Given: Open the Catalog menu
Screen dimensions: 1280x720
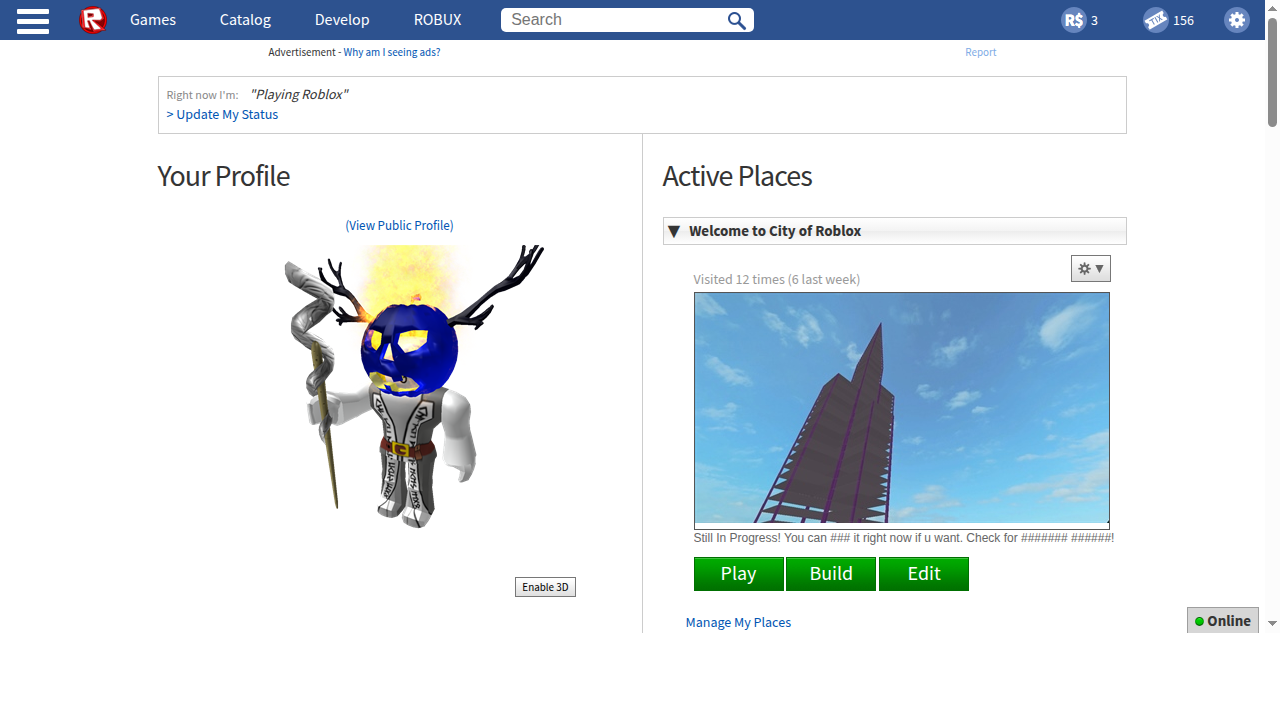Looking at the screenshot, I should coord(245,20).
